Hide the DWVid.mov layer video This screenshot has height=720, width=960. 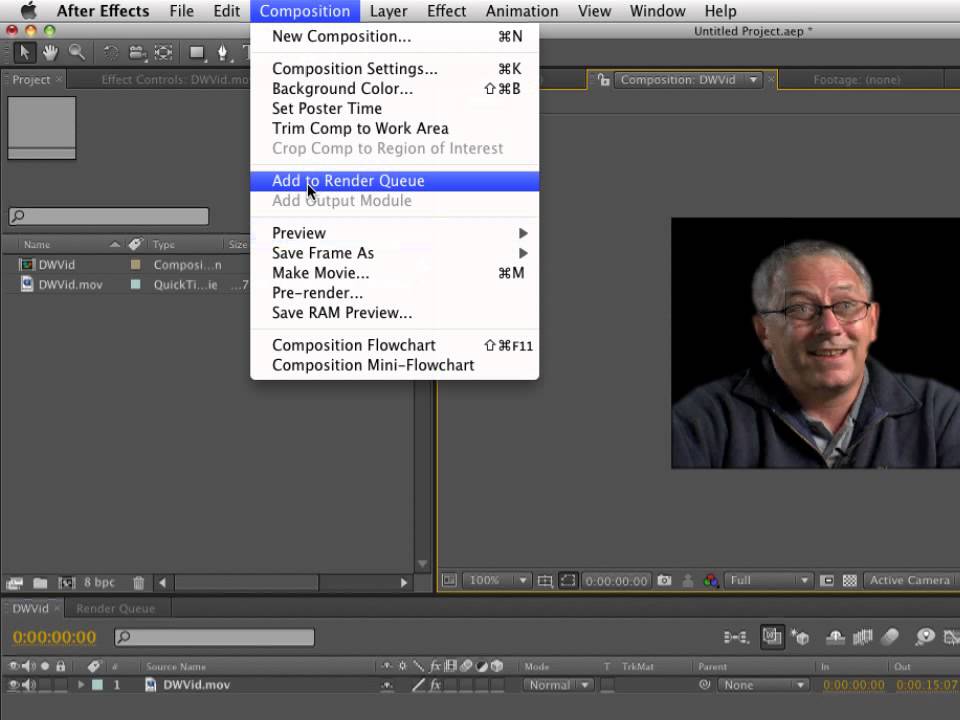point(13,685)
